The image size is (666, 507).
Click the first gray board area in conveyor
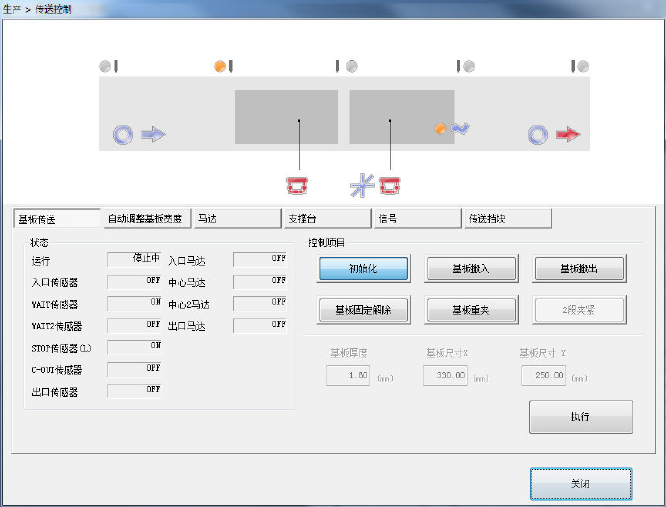tap(287, 117)
